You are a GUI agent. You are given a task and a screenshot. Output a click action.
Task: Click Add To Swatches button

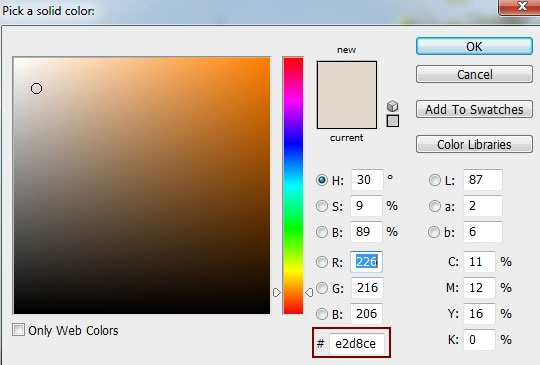click(x=474, y=110)
